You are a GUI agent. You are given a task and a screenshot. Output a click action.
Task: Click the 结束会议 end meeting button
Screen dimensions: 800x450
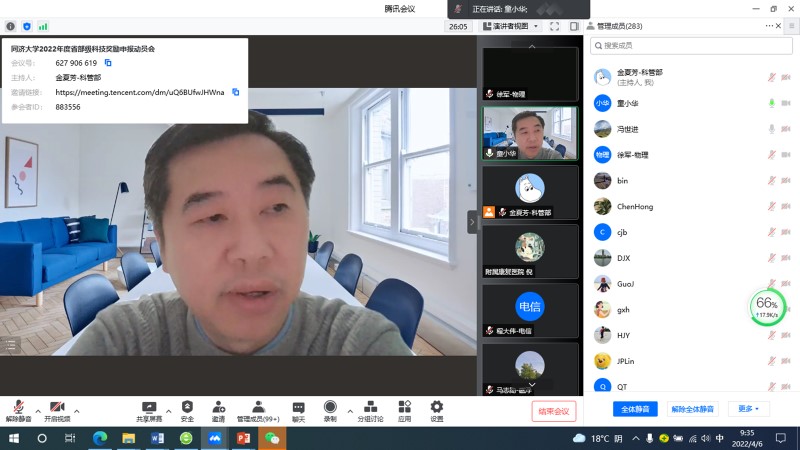554,411
